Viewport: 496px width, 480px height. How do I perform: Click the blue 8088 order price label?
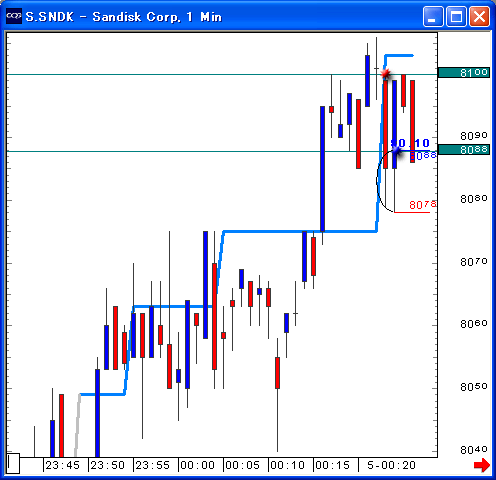(423, 155)
